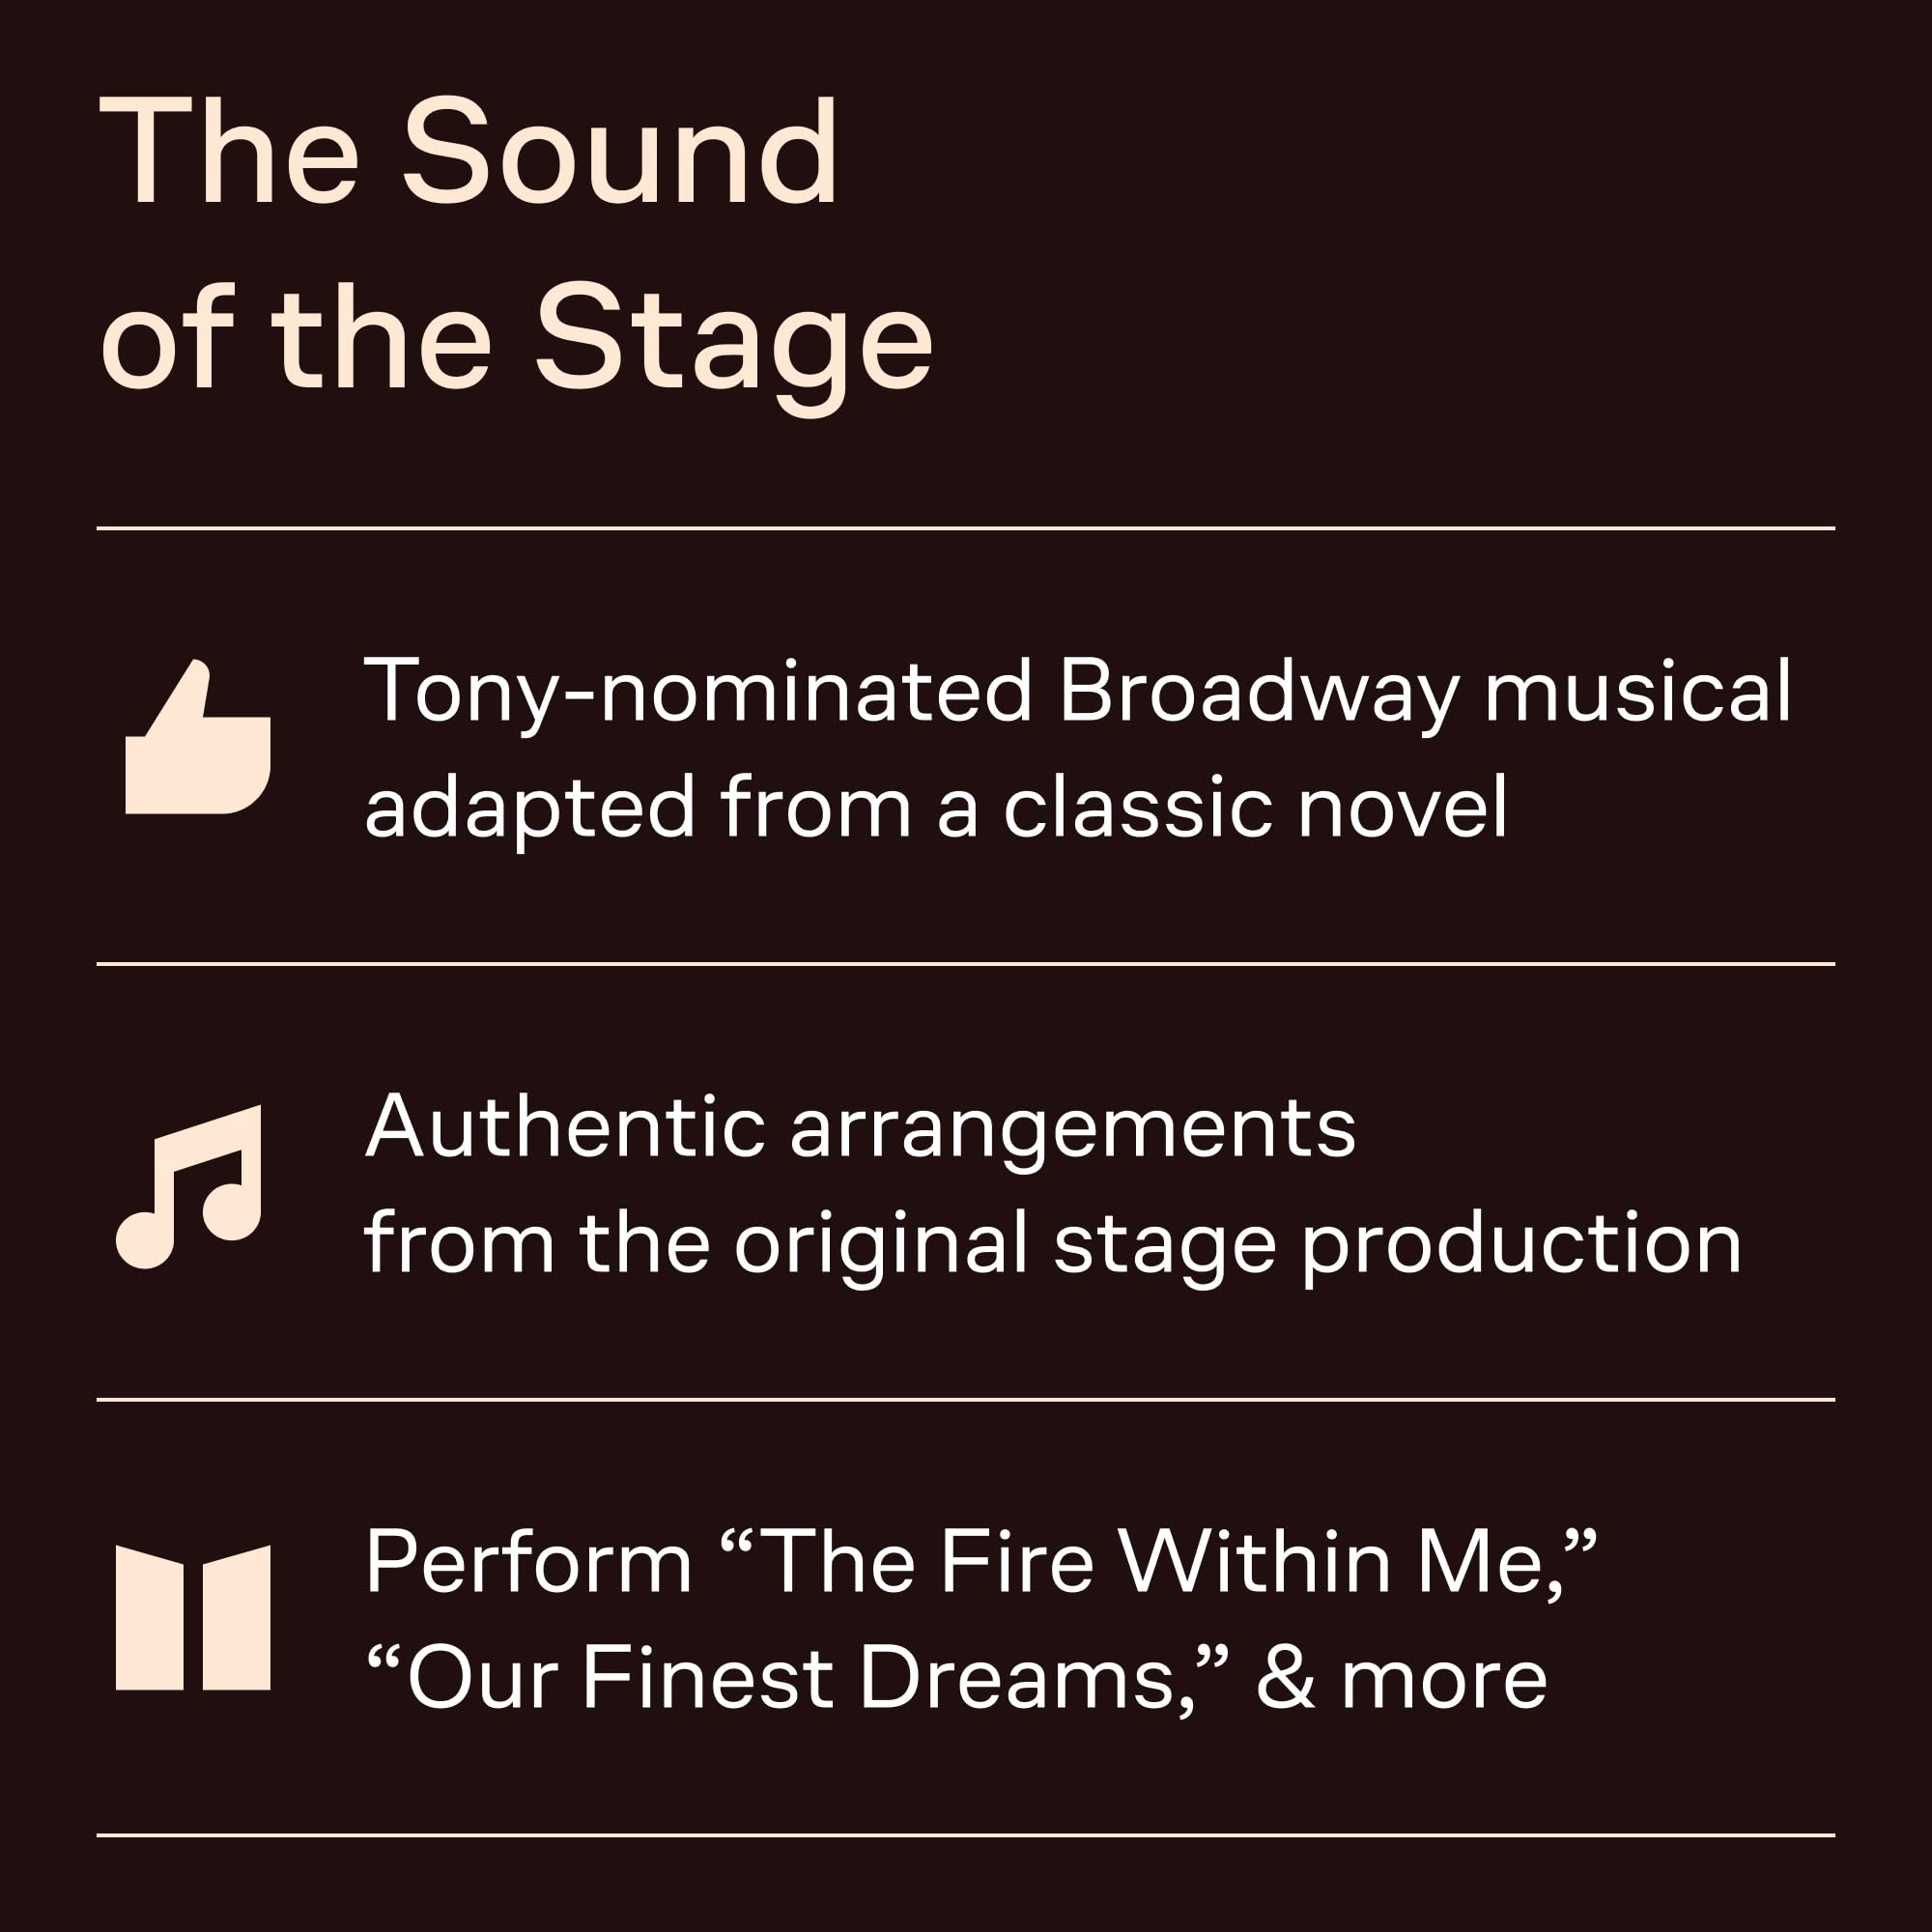Click the word "musical" in first feature
Viewport: 1932px width, 1932px height.
click(1638, 692)
